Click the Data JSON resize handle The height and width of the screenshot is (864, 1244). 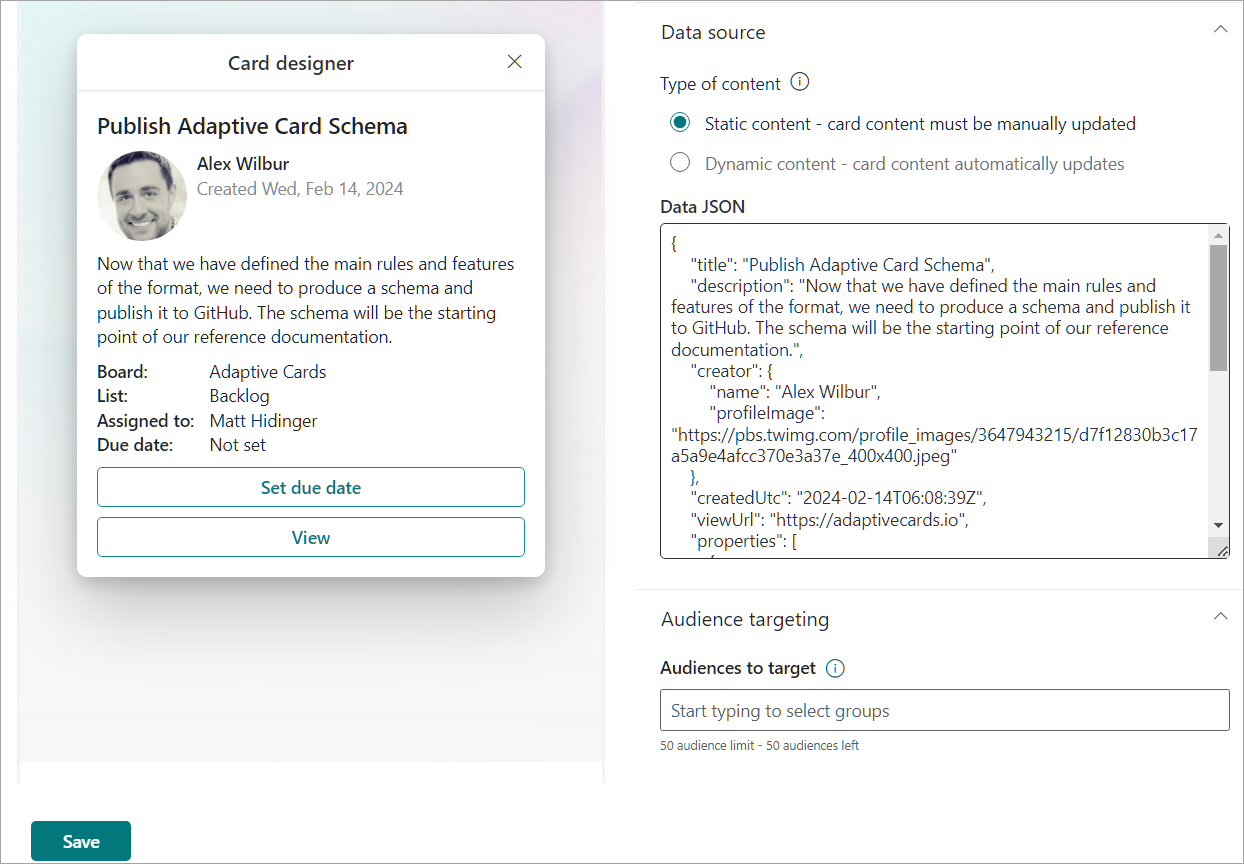[x=1222, y=550]
